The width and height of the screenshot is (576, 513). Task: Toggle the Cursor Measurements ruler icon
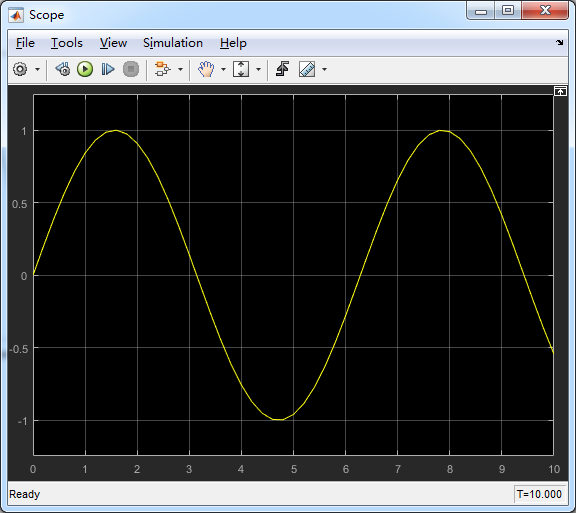coord(307,69)
